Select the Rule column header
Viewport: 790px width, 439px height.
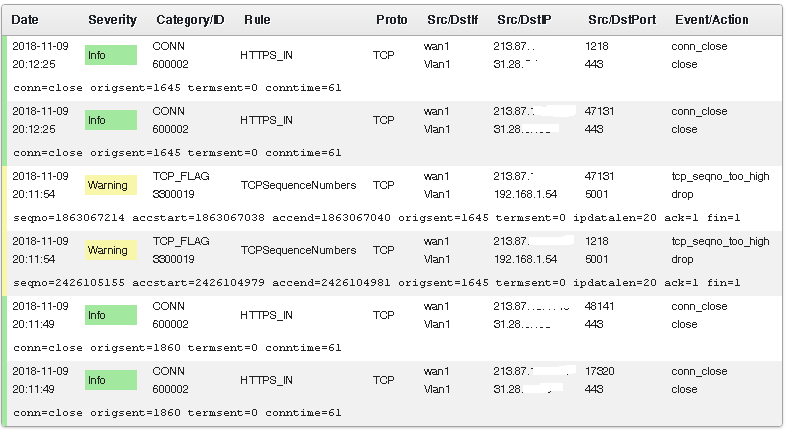pos(257,20)
